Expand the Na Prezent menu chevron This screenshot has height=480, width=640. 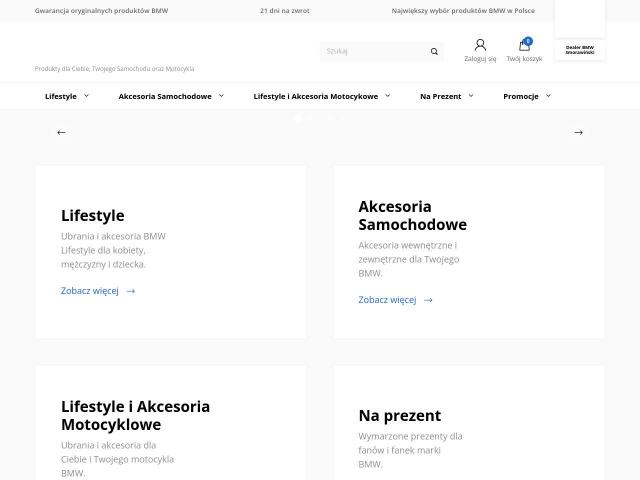coord(471,96)
